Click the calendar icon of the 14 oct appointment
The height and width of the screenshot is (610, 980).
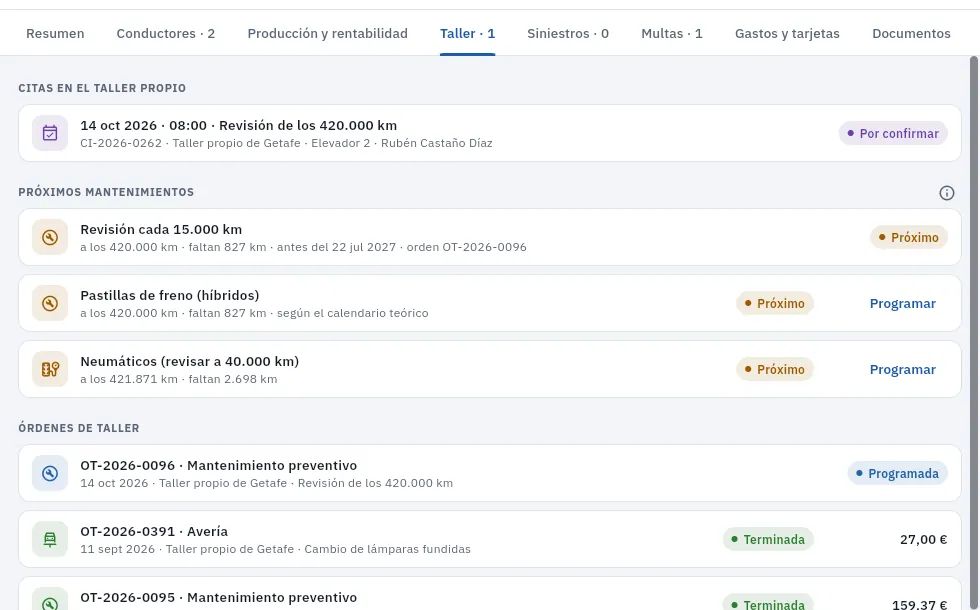pos(50,133)
